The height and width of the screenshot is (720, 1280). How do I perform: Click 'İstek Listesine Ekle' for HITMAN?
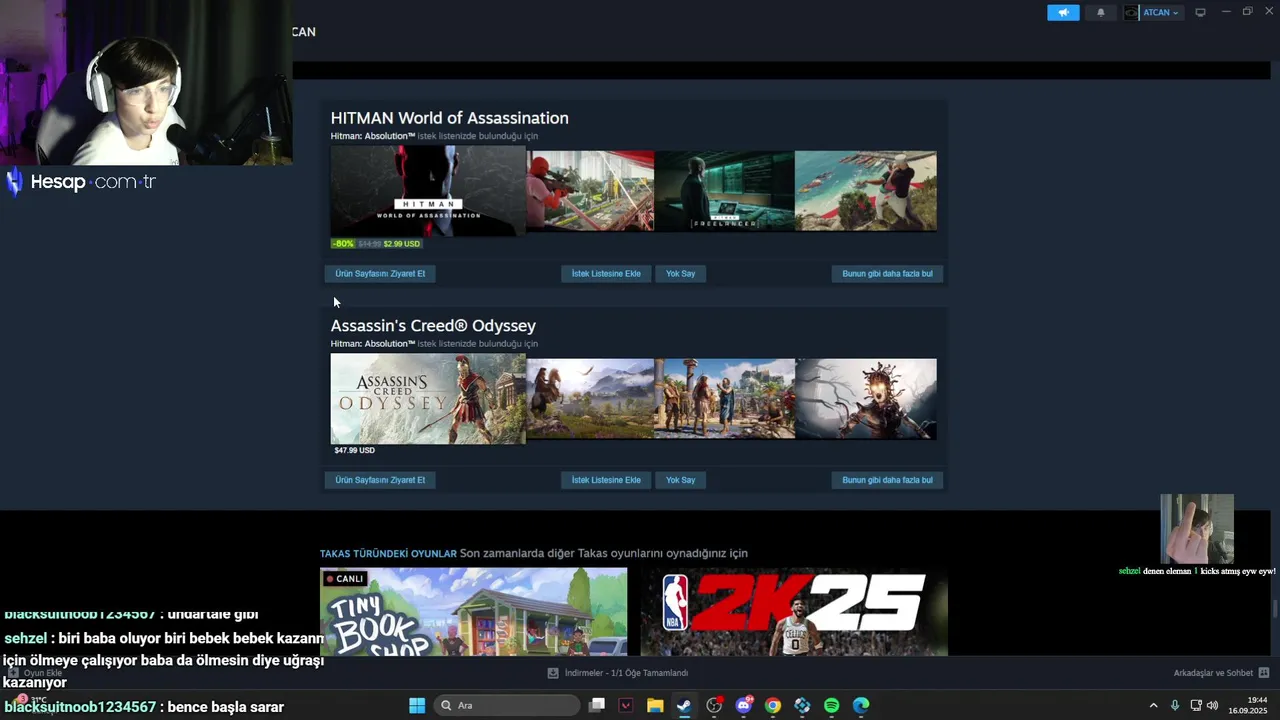[606, 273]
